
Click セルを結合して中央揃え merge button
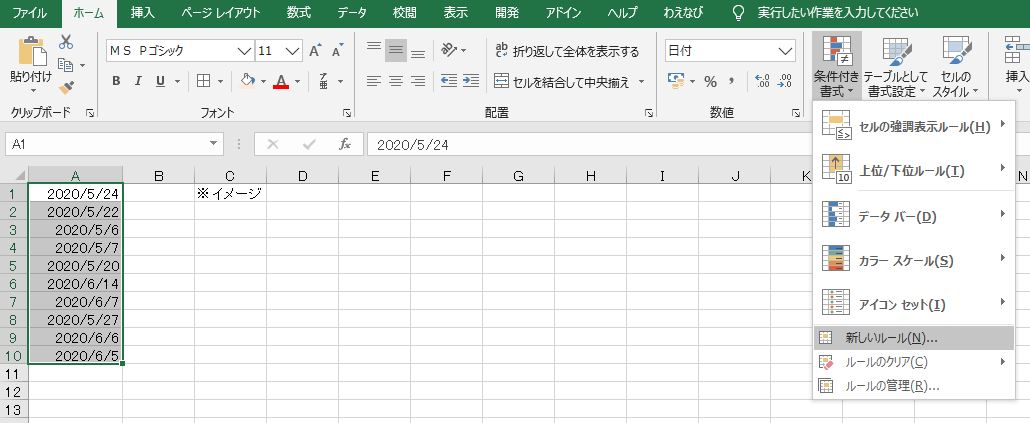pyautogui.click(x=562, y=81)
